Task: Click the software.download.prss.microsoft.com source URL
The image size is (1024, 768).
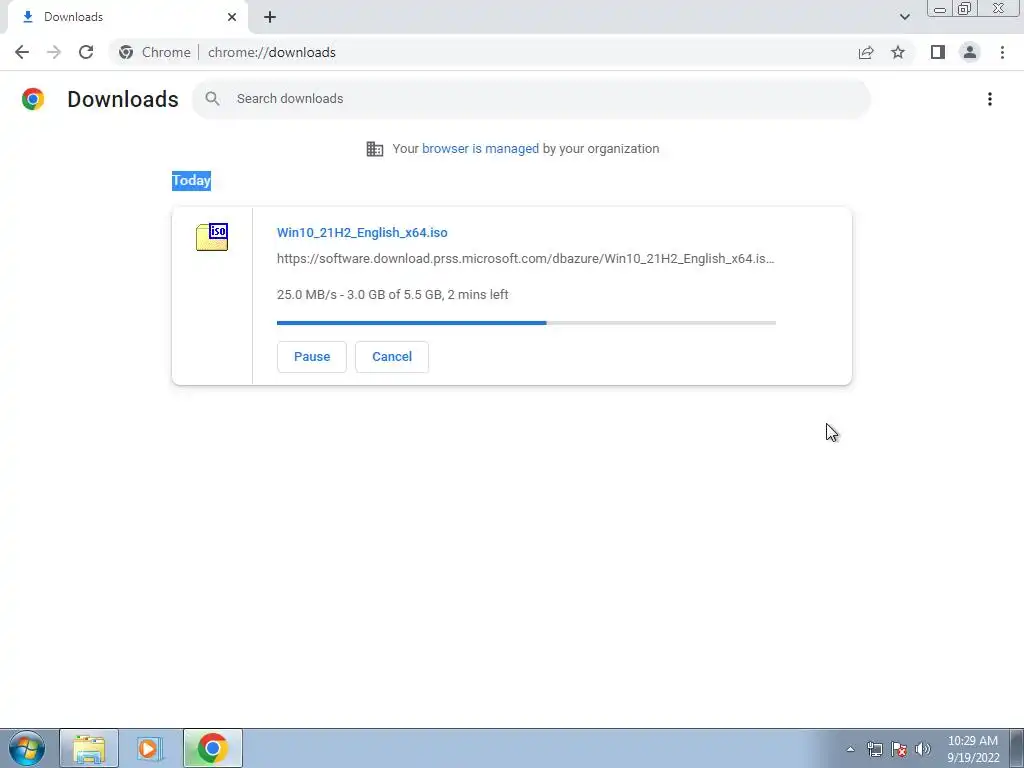Action: pyautogui.click(x=526, y=259)
